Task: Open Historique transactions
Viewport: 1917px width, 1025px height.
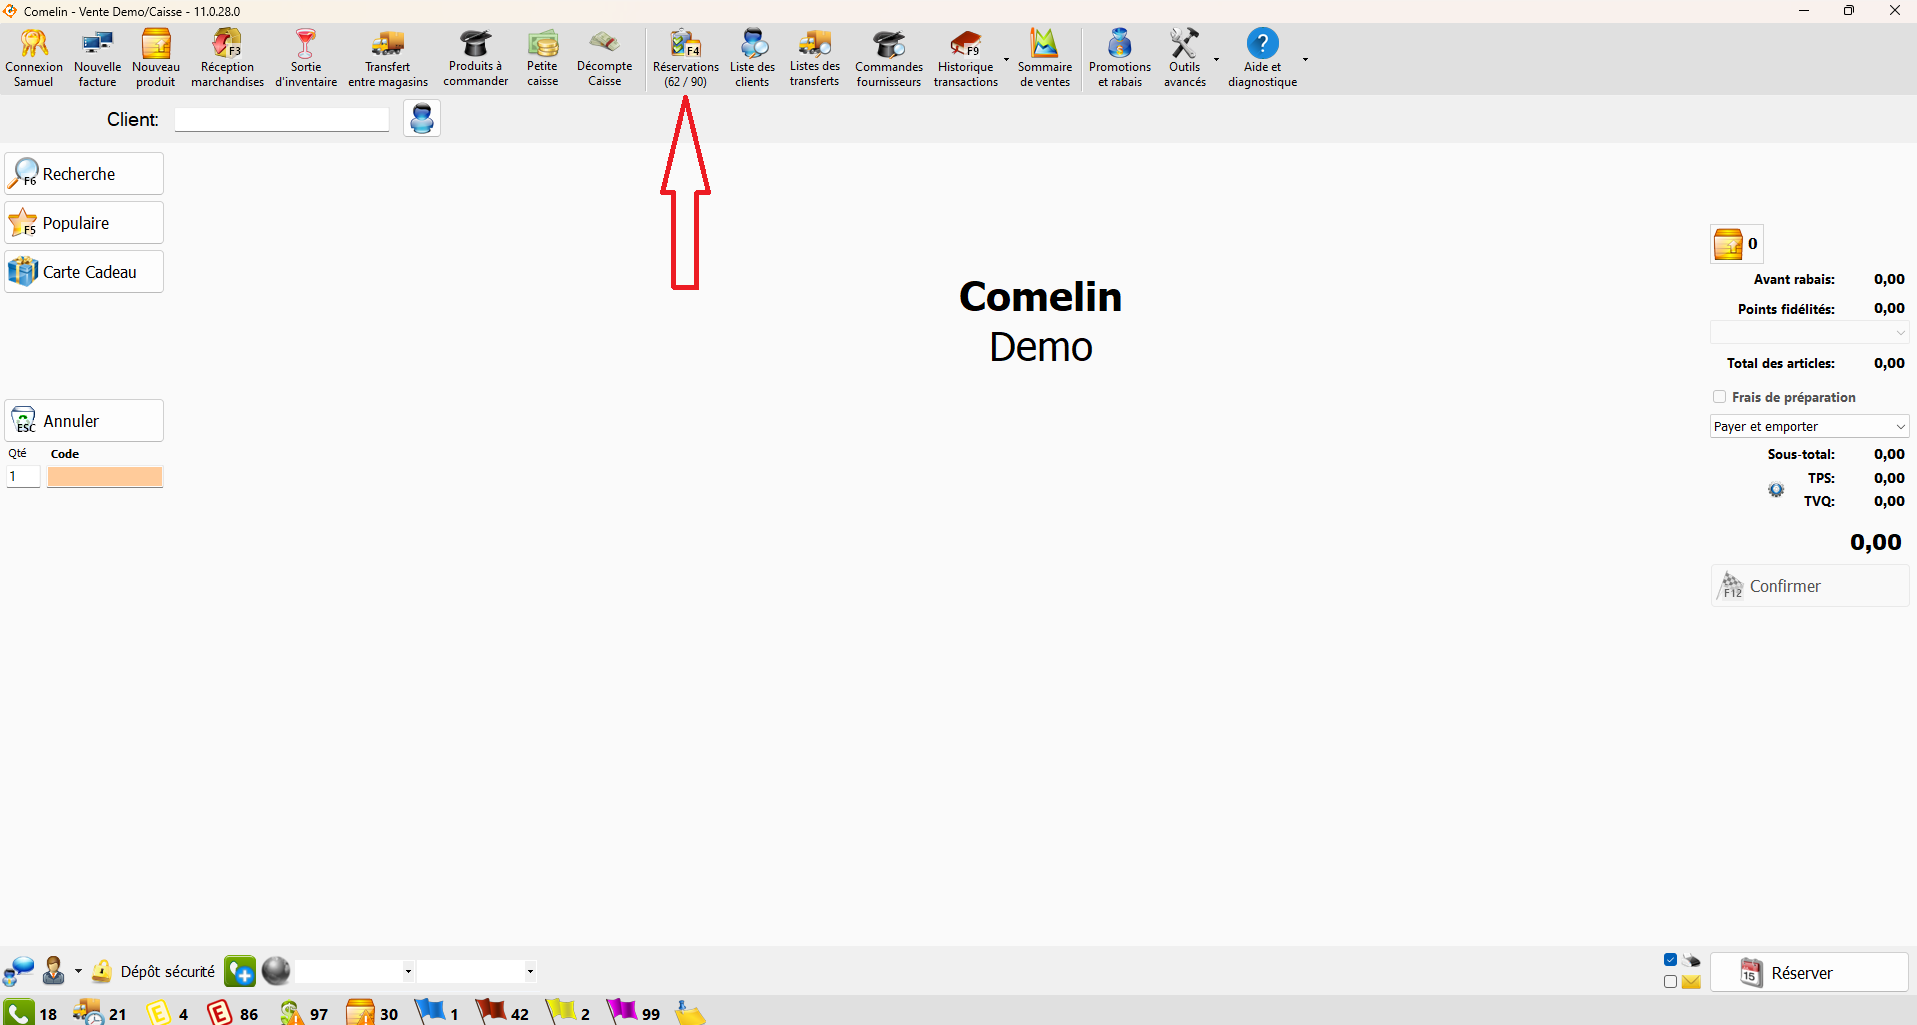Action: [x=965, y=58]
